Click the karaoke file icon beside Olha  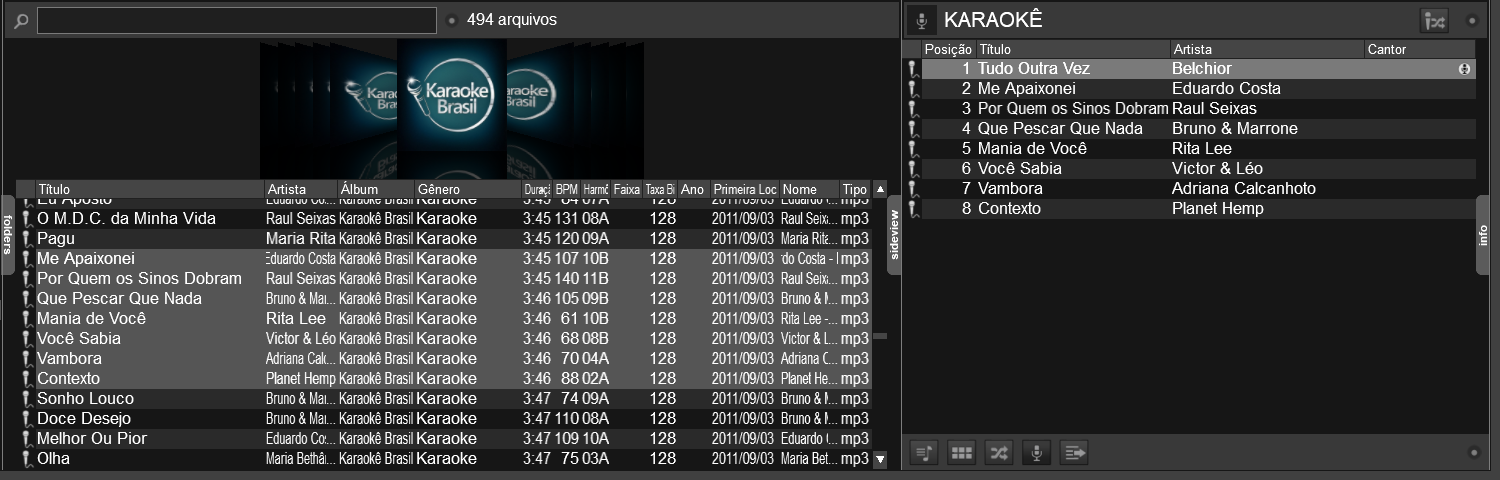[27, 459]
